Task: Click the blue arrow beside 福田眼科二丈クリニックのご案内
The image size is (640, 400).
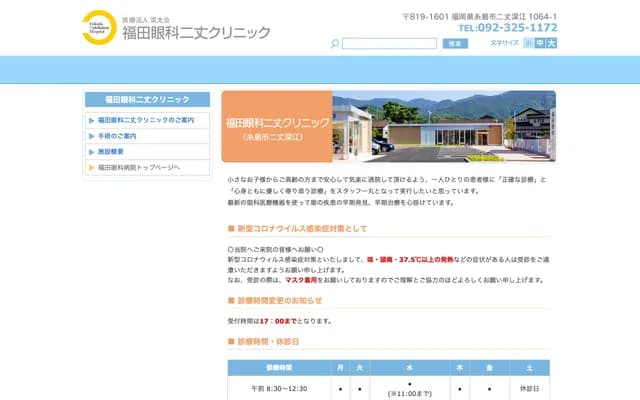Action: click(91, 120)
